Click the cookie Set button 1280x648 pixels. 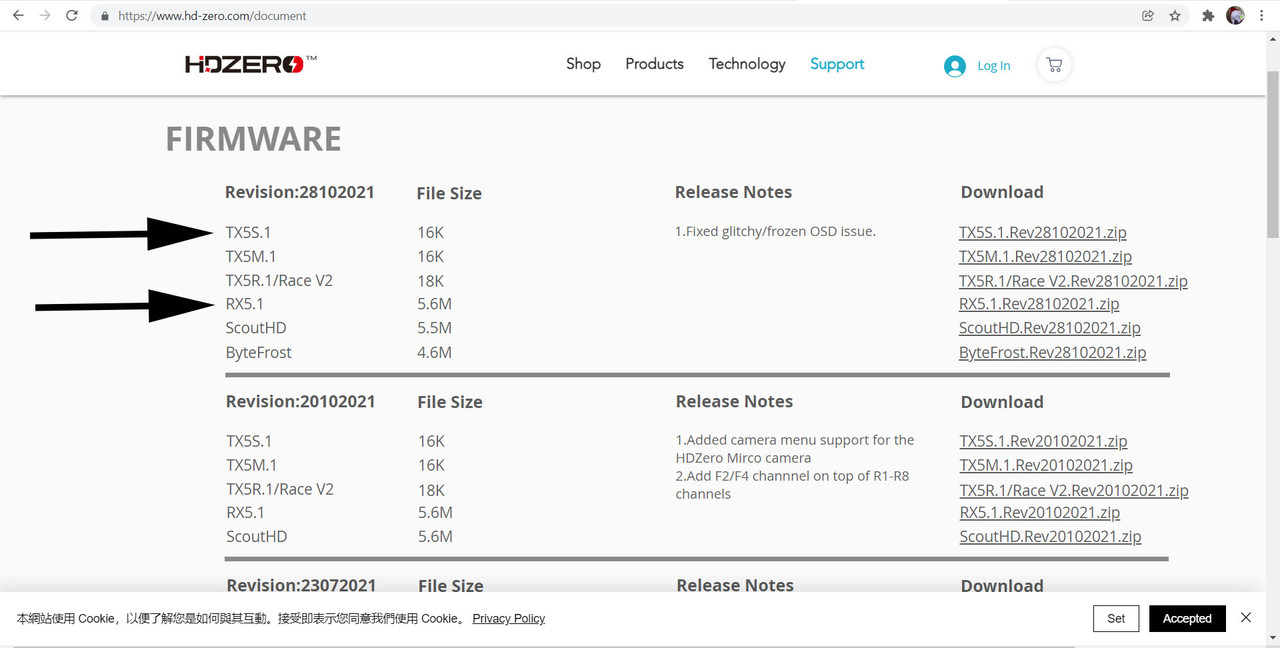(1116, 619)
